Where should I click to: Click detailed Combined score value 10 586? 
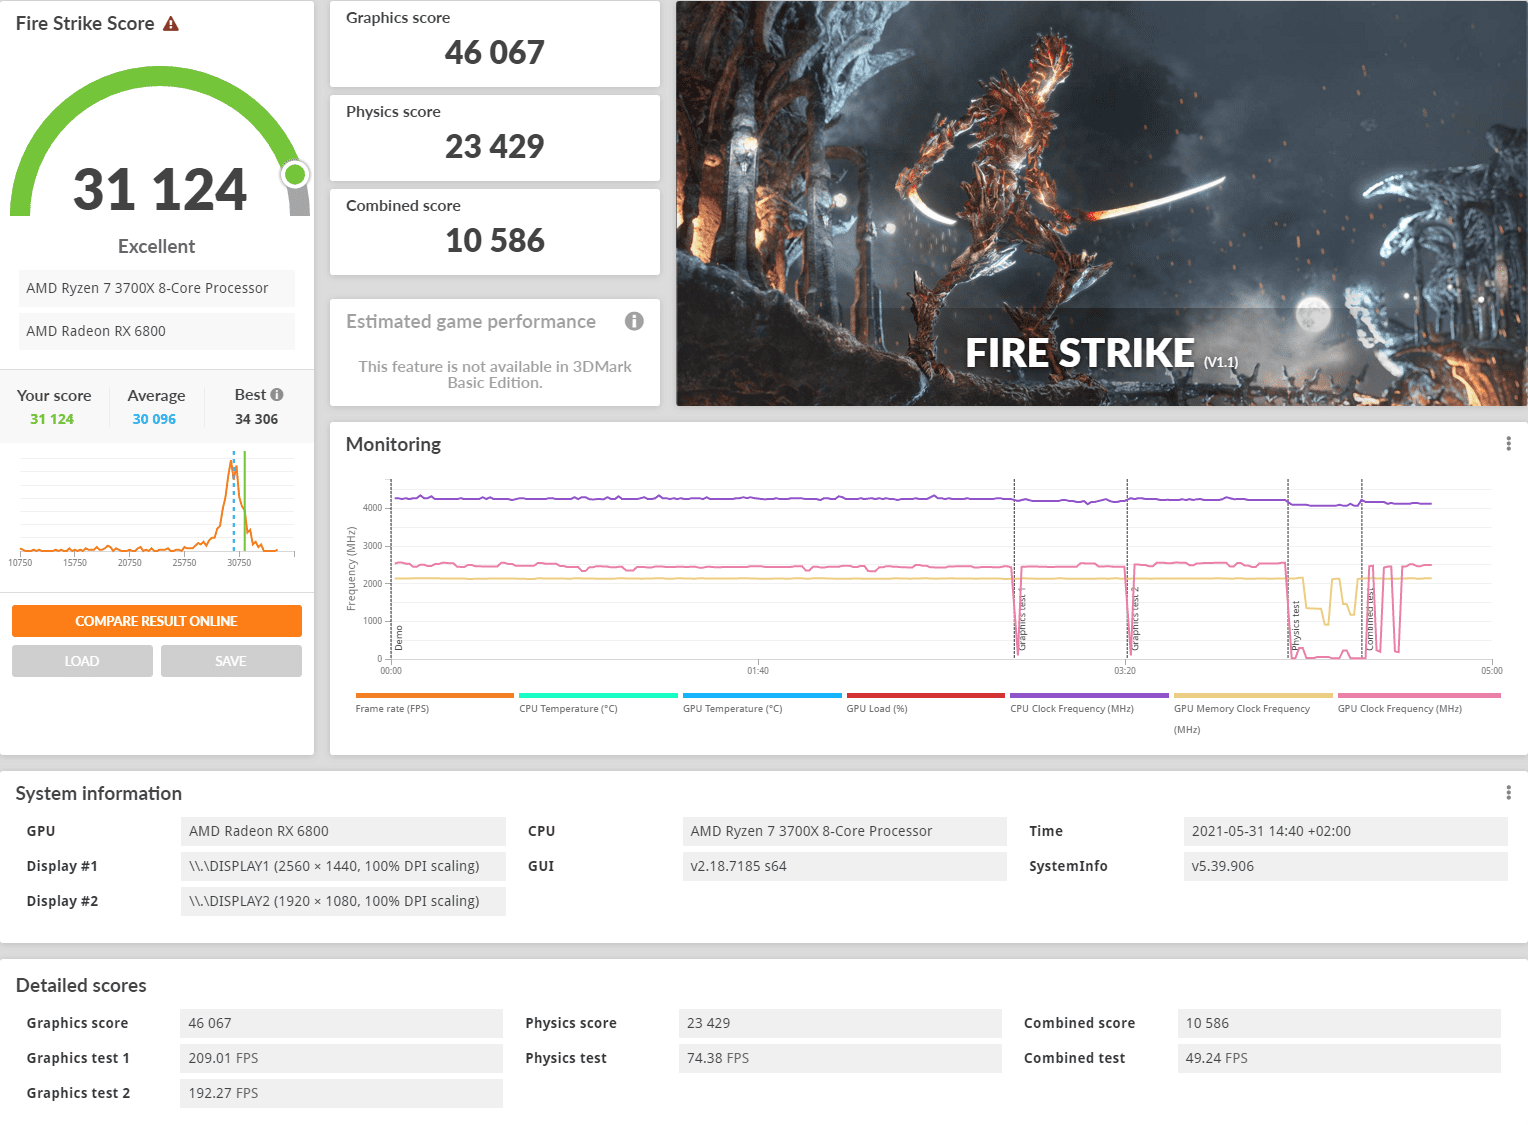click(1339, 1023)
